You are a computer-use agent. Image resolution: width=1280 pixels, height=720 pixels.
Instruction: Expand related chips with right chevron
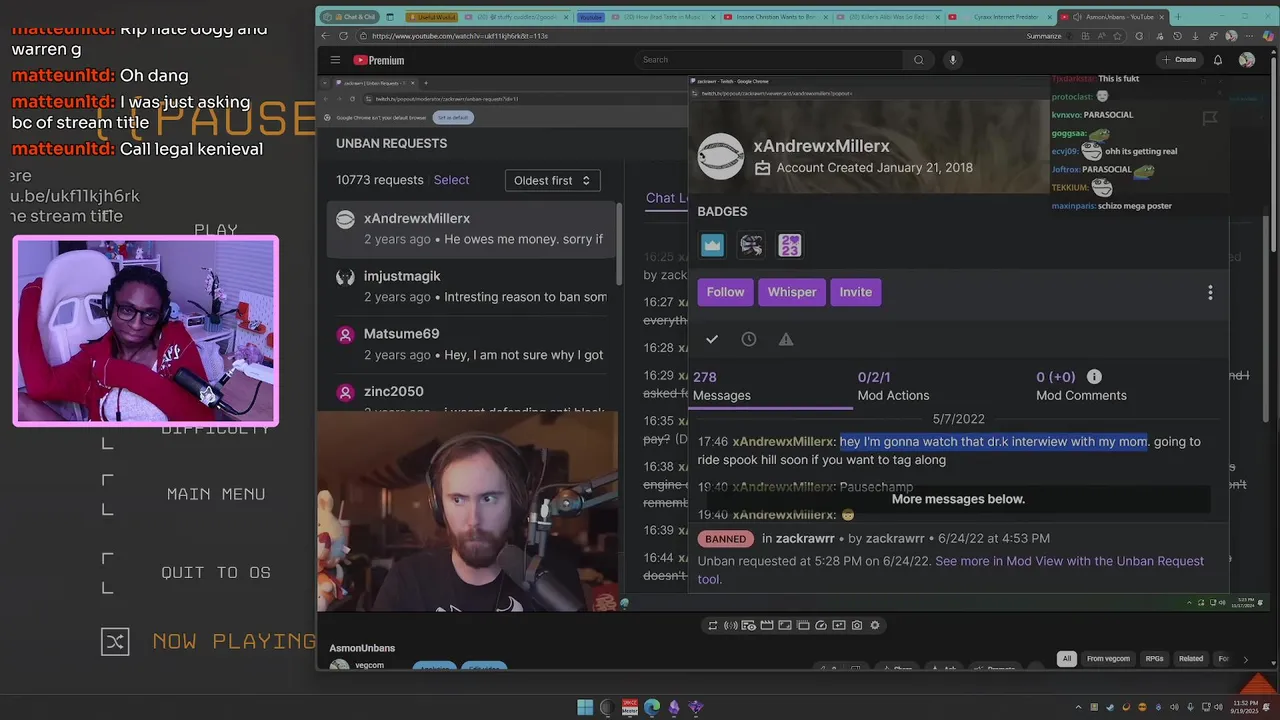(1245, 659)
